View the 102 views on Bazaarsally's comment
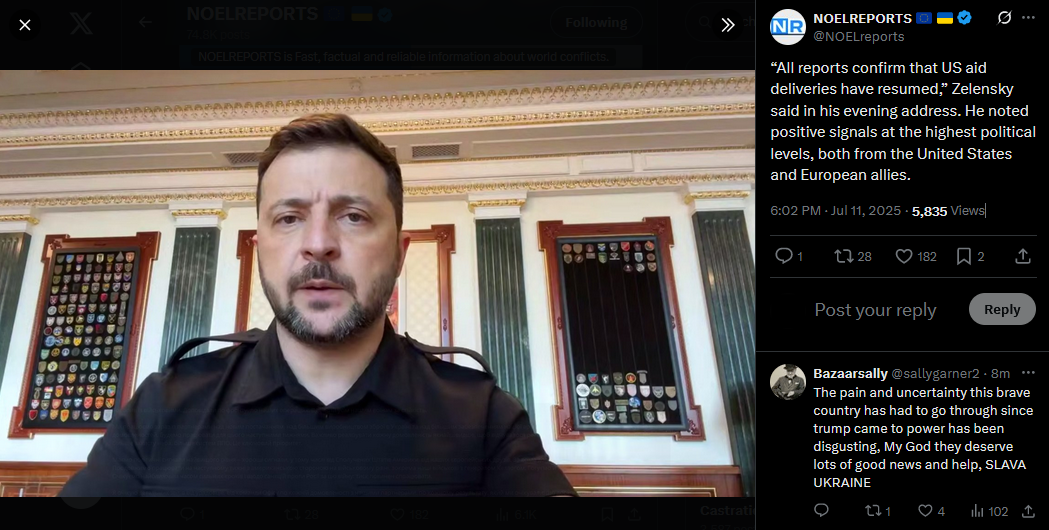 (989, 511)
